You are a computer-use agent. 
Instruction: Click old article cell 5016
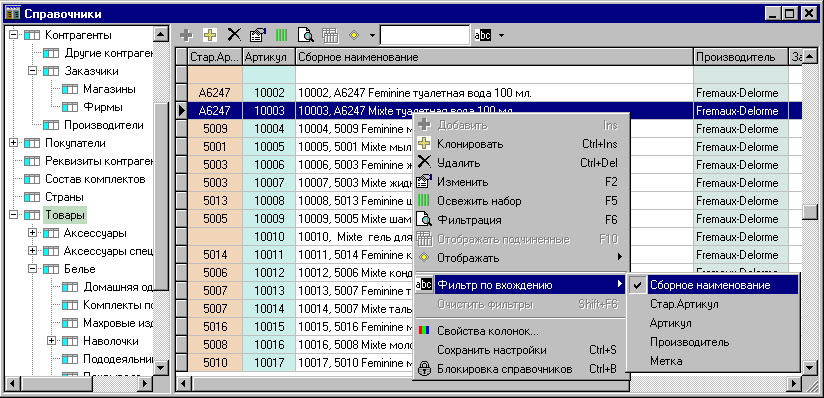(215, 327)
